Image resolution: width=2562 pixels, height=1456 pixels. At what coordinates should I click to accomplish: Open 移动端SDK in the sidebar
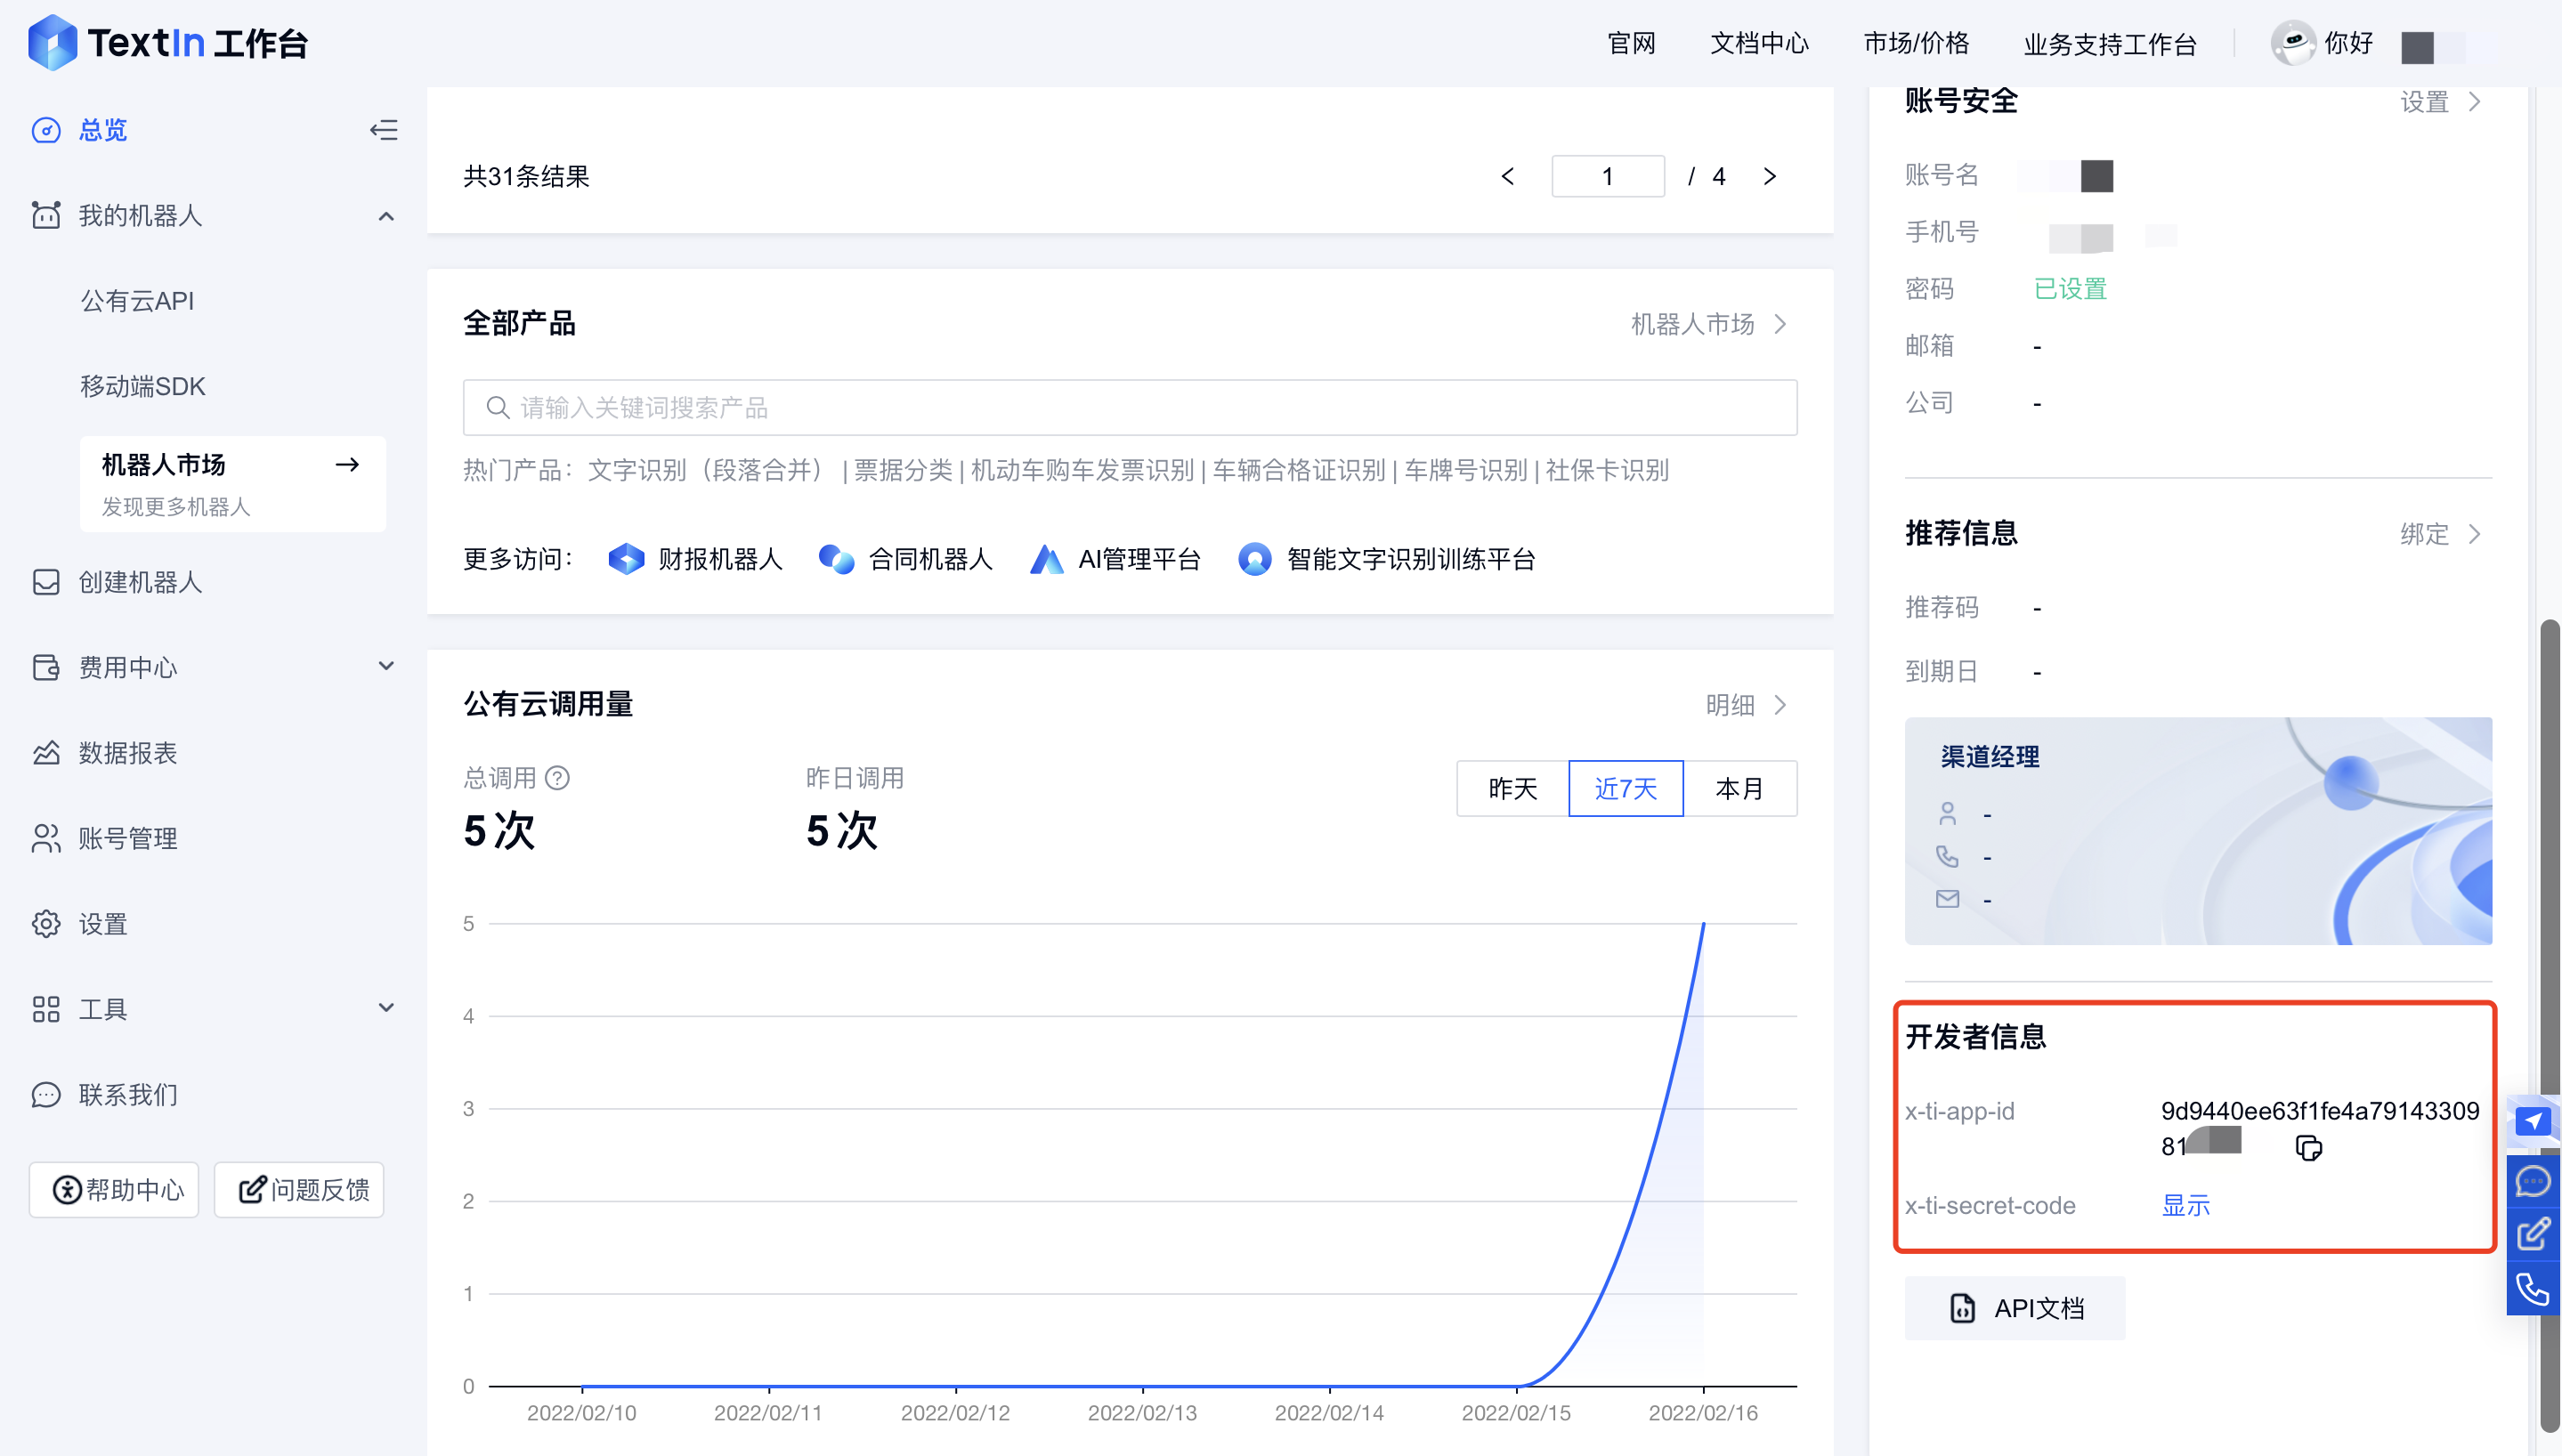(x=143, y=386)
